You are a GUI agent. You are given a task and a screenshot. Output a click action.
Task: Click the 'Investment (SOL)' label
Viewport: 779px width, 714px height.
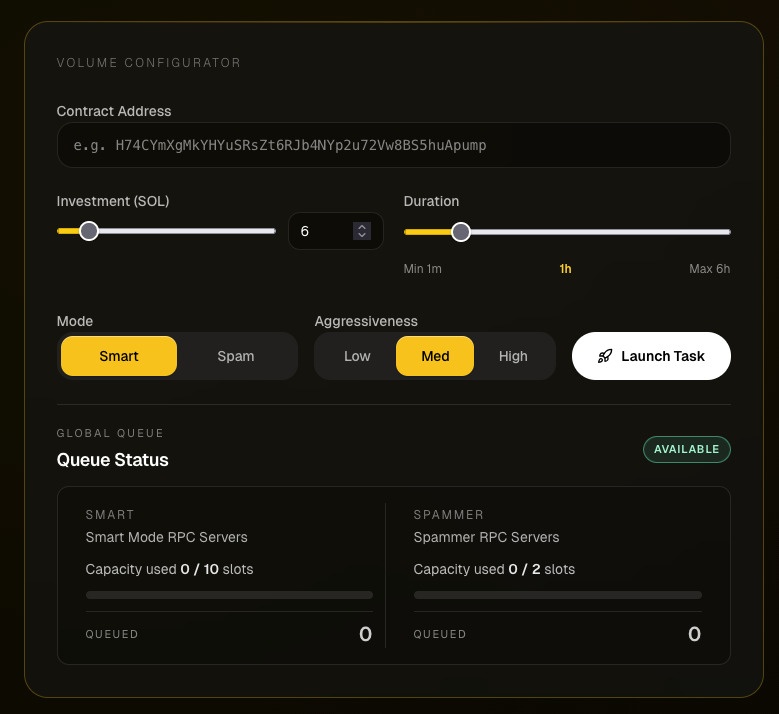coord(113,201)
